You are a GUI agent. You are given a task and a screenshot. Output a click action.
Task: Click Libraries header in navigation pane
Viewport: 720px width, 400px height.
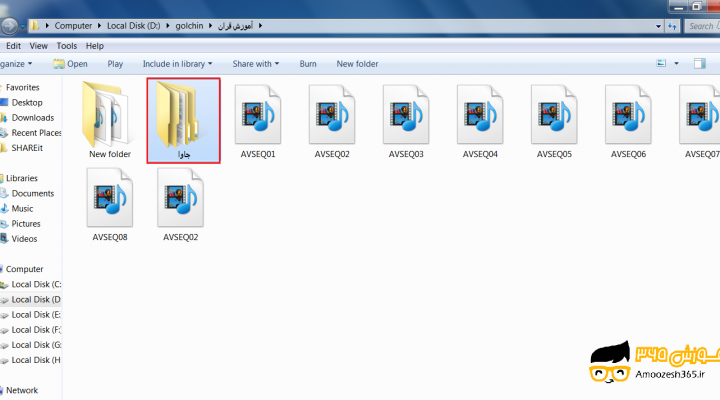point(22,178)
